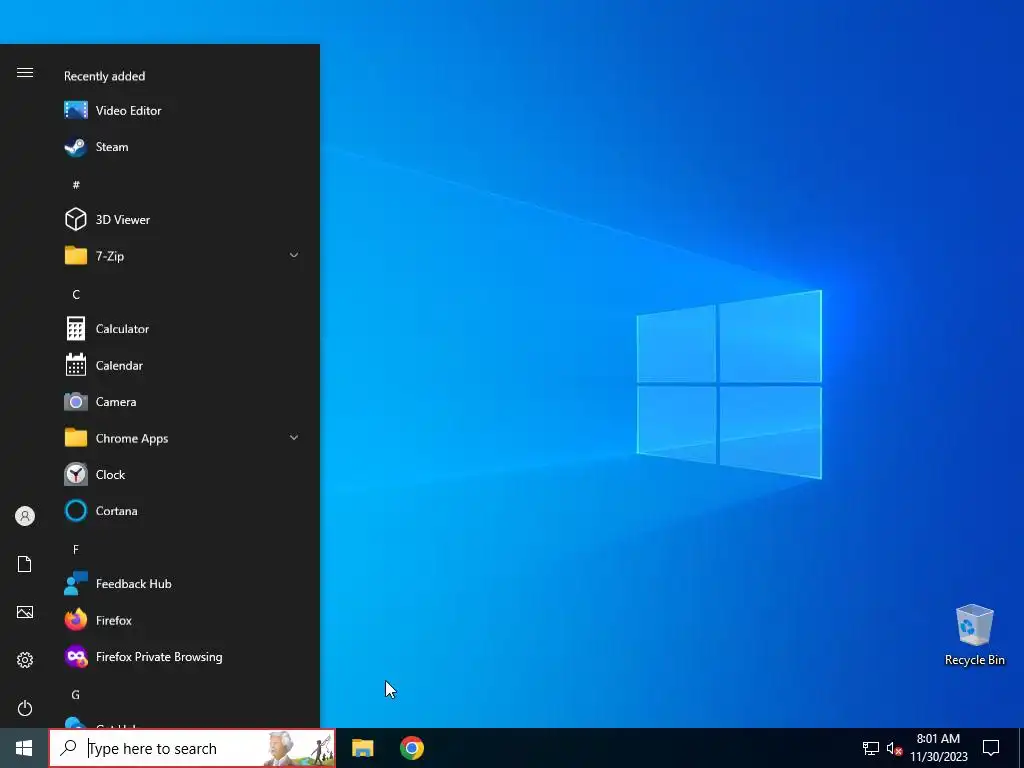This screenshot has height=768, width=1024.
Task: Launch the Calculator app
Action: point(182,328)
